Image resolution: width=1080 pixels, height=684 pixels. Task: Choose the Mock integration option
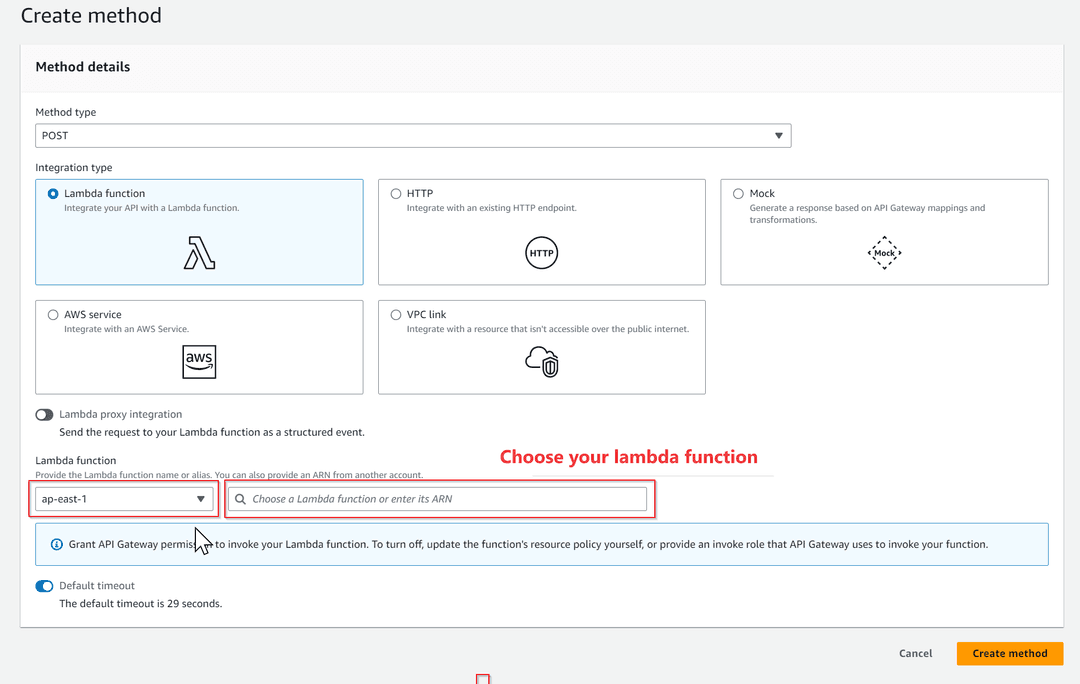[738, 192]
